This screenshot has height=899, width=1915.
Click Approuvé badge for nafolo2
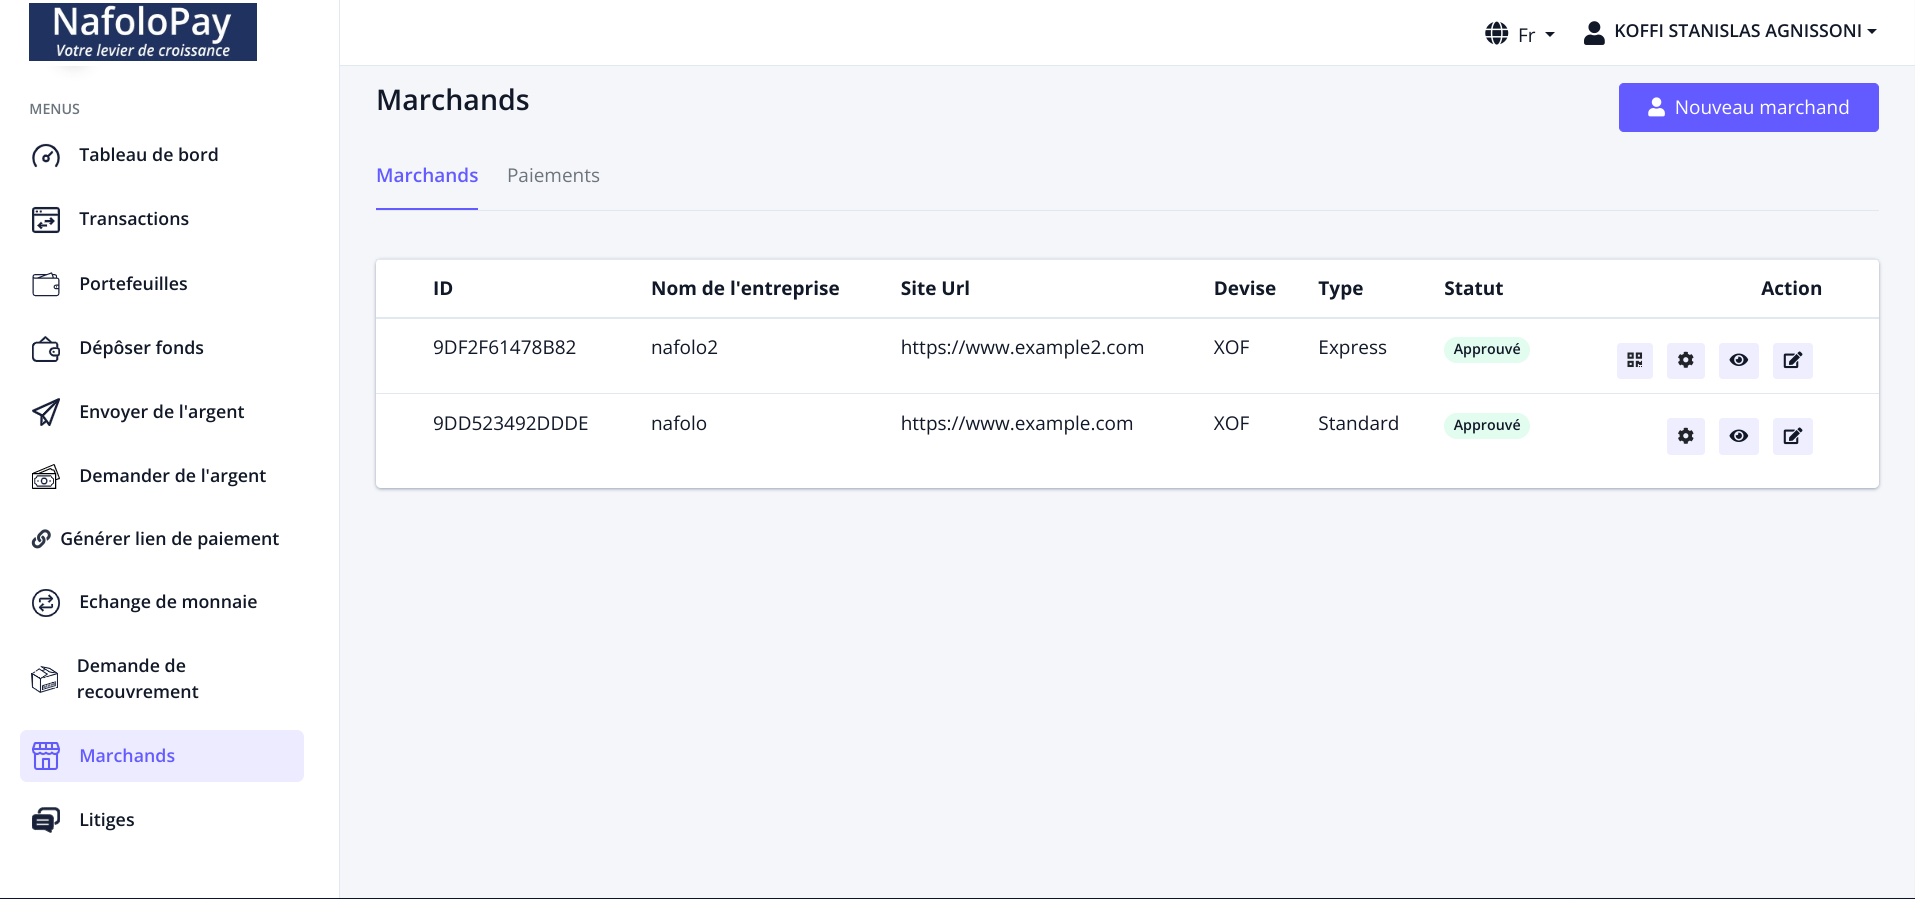pos(1487,349)
